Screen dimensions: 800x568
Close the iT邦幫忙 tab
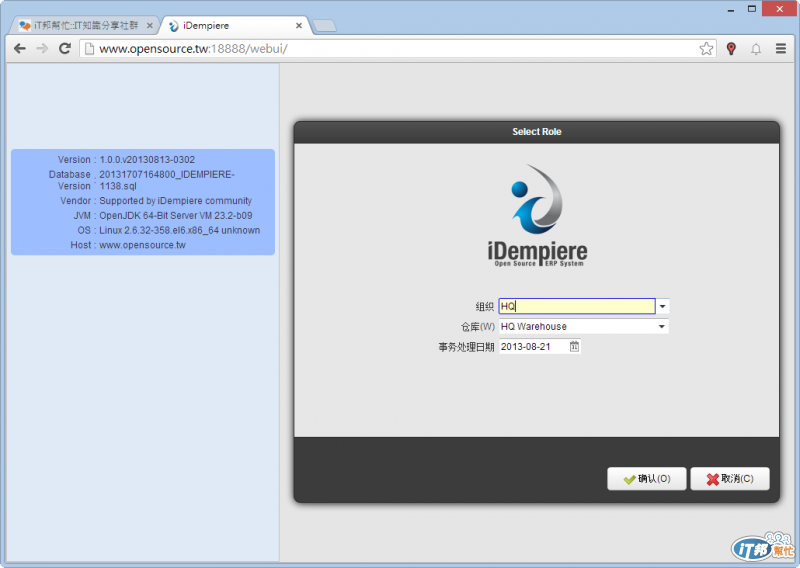click(149, 26)
